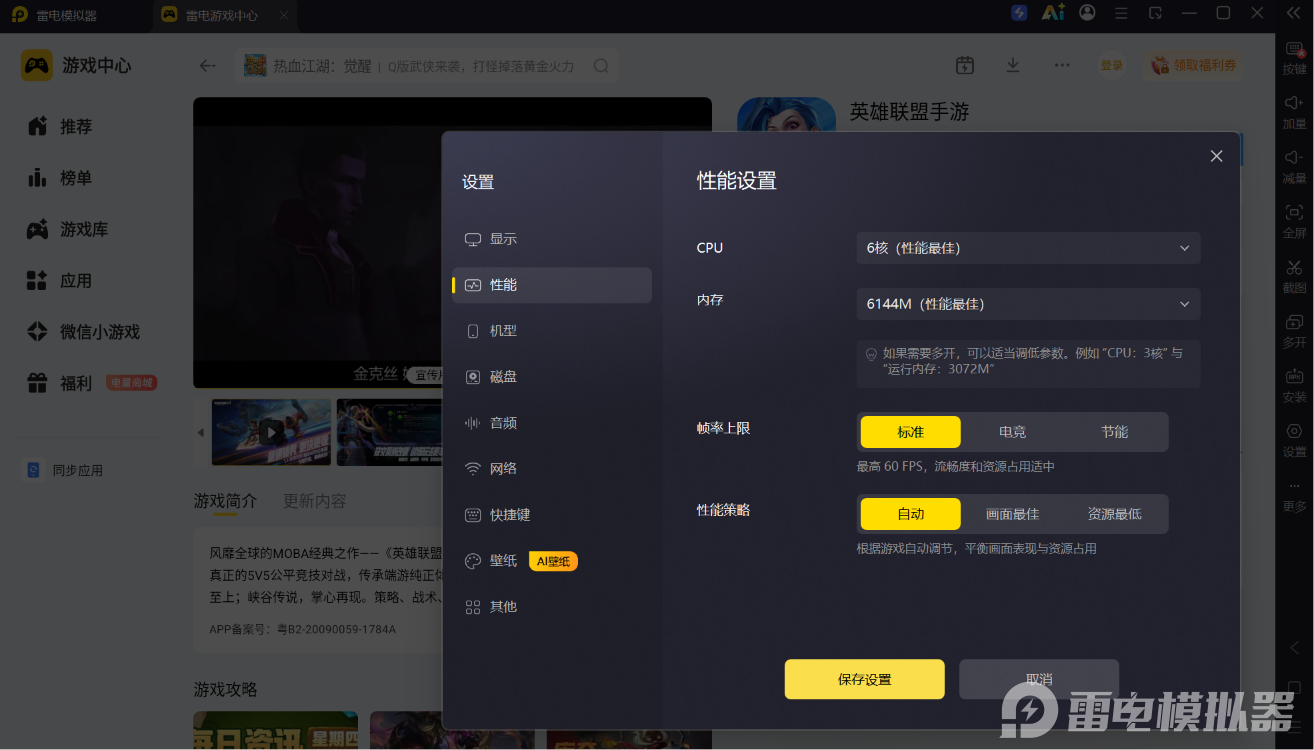Open the AI assistant icon in title bar

tap(1053, 13)
